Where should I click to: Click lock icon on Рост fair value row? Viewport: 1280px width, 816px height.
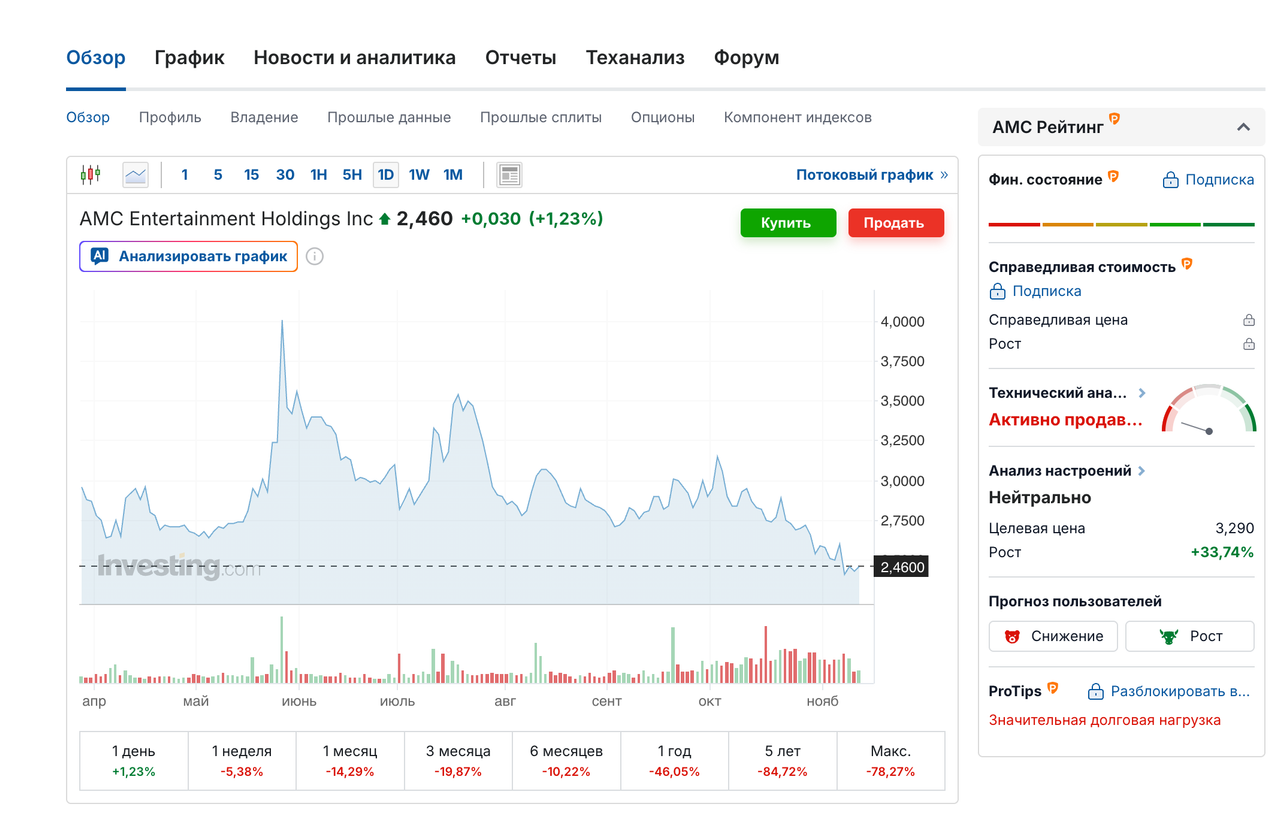(x=1248, y=344)
